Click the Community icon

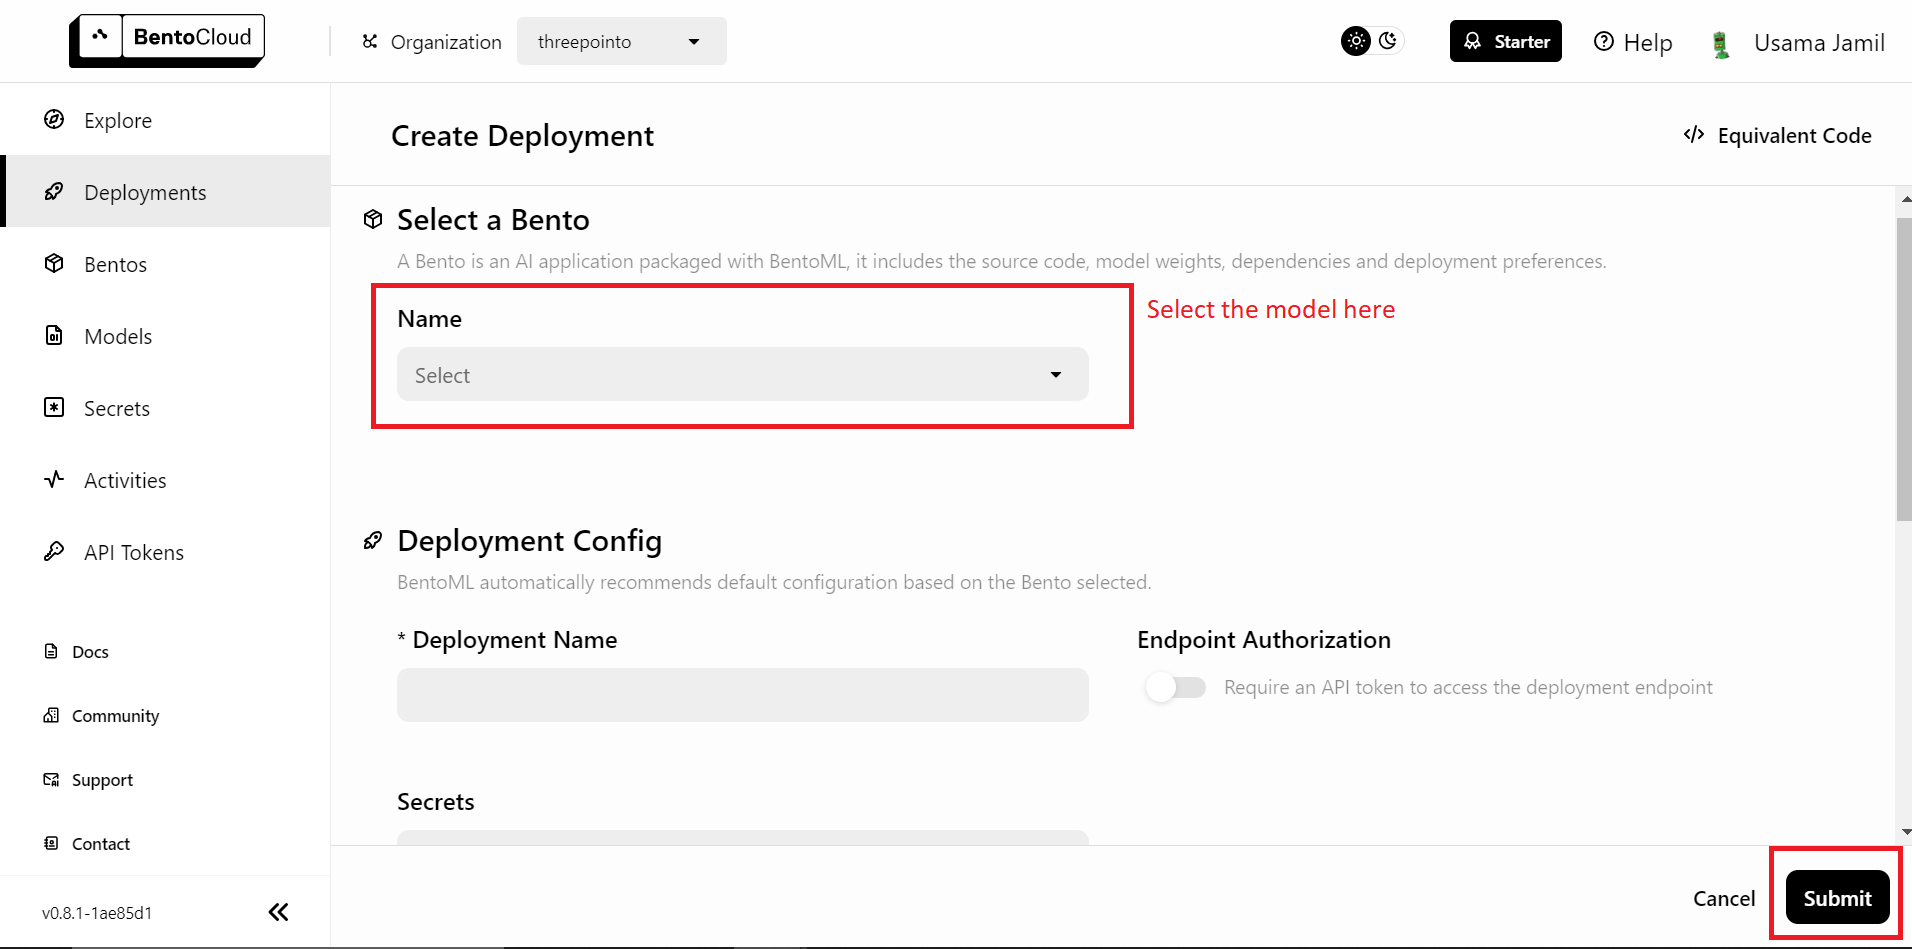coord(51,716)
